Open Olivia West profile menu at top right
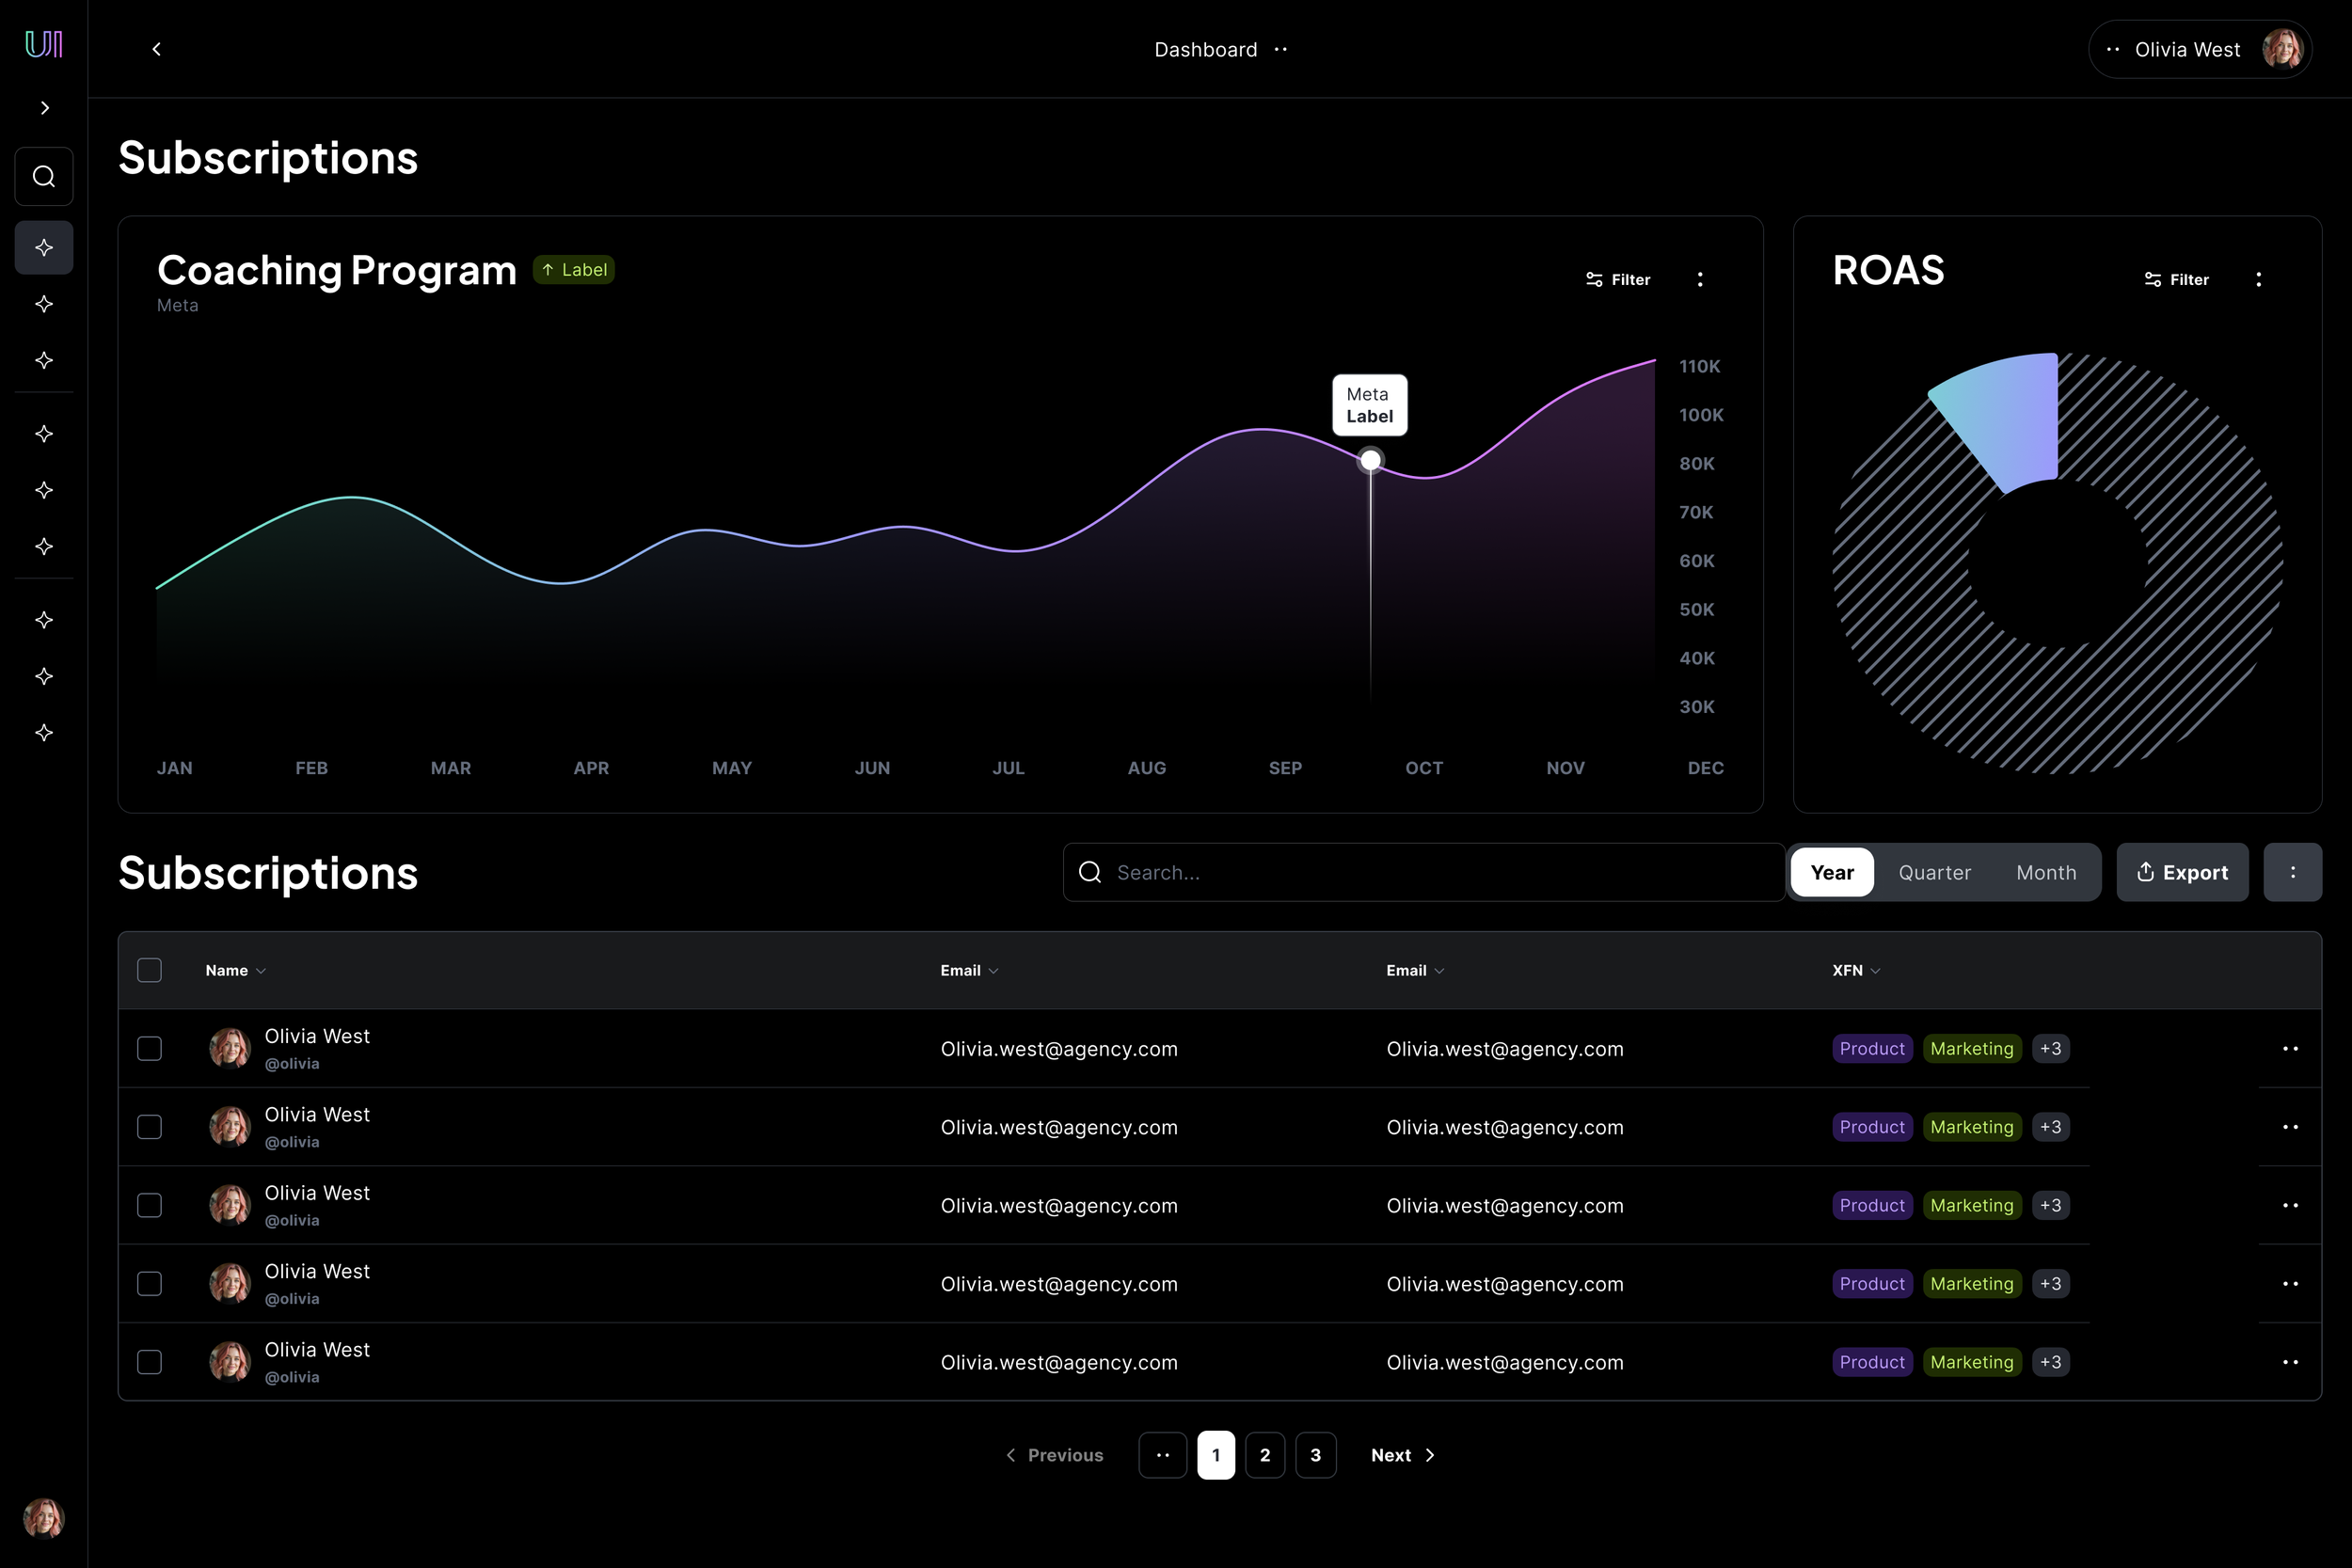The width and height of the screenshot is (2352, 1568). 2200,49
